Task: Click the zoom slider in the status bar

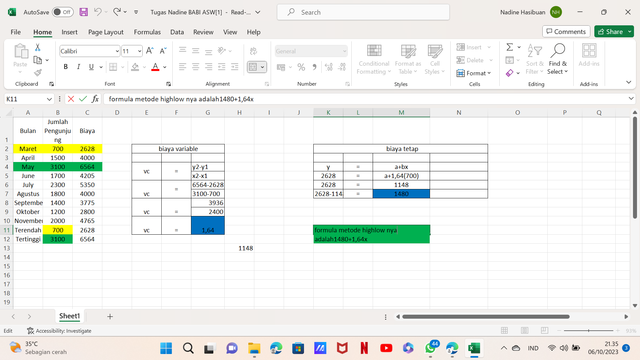Action: 588,330
